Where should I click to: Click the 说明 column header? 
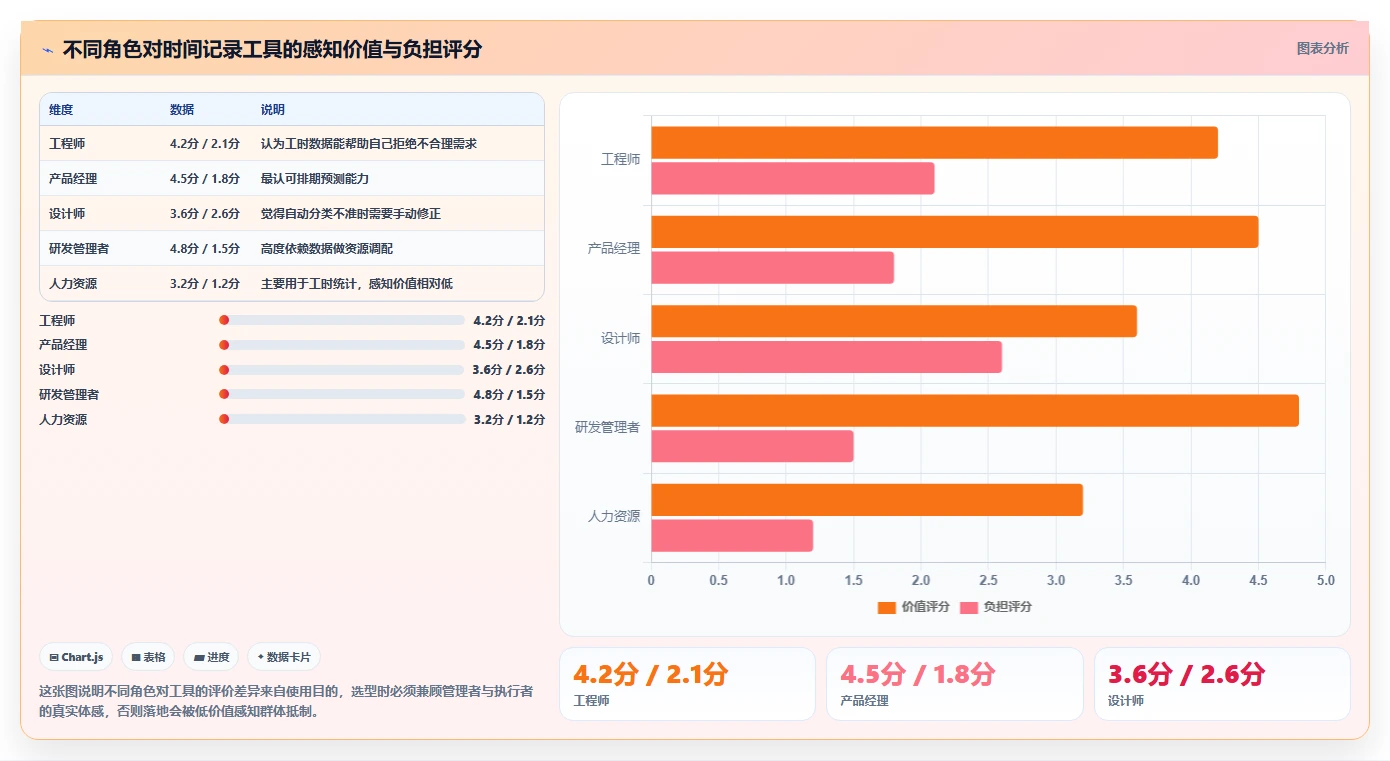tap(273, 110)
